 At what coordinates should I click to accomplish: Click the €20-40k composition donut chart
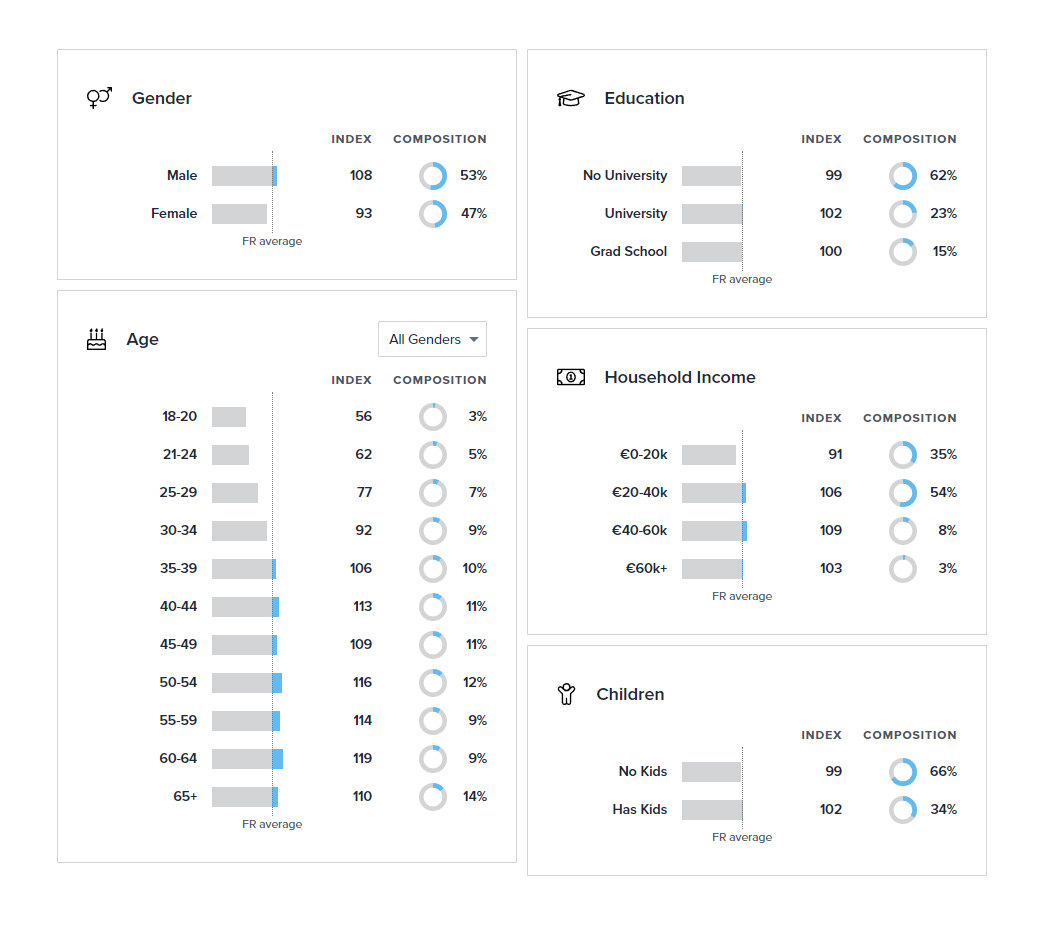click(x=903, y=493)
